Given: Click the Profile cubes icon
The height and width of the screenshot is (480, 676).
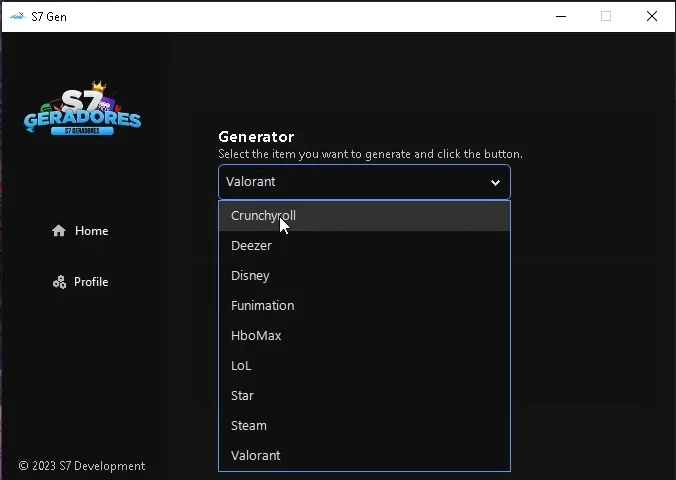Looking at the screenshot, I should [x=59, y=282].
